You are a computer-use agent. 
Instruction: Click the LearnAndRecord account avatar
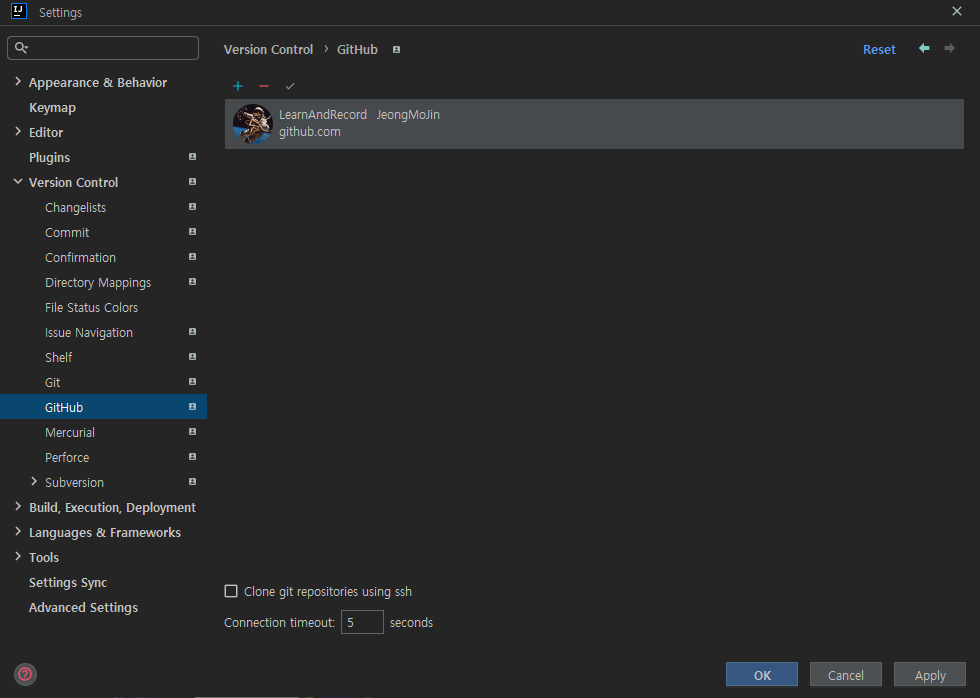click(252, 124)
